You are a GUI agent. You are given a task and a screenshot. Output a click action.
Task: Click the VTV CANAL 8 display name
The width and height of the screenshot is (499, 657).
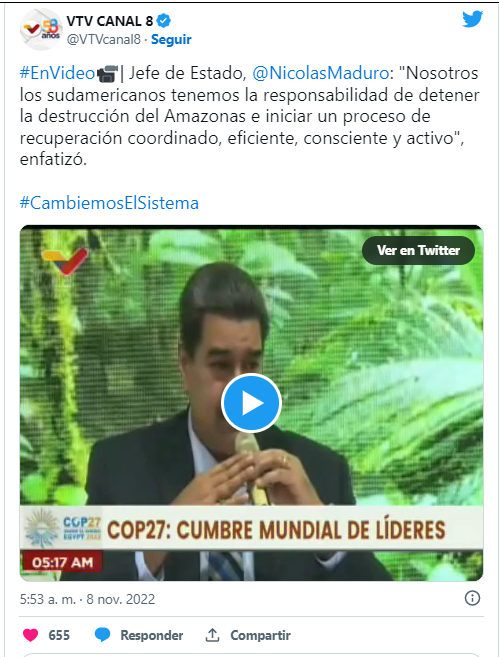(110, 21)
